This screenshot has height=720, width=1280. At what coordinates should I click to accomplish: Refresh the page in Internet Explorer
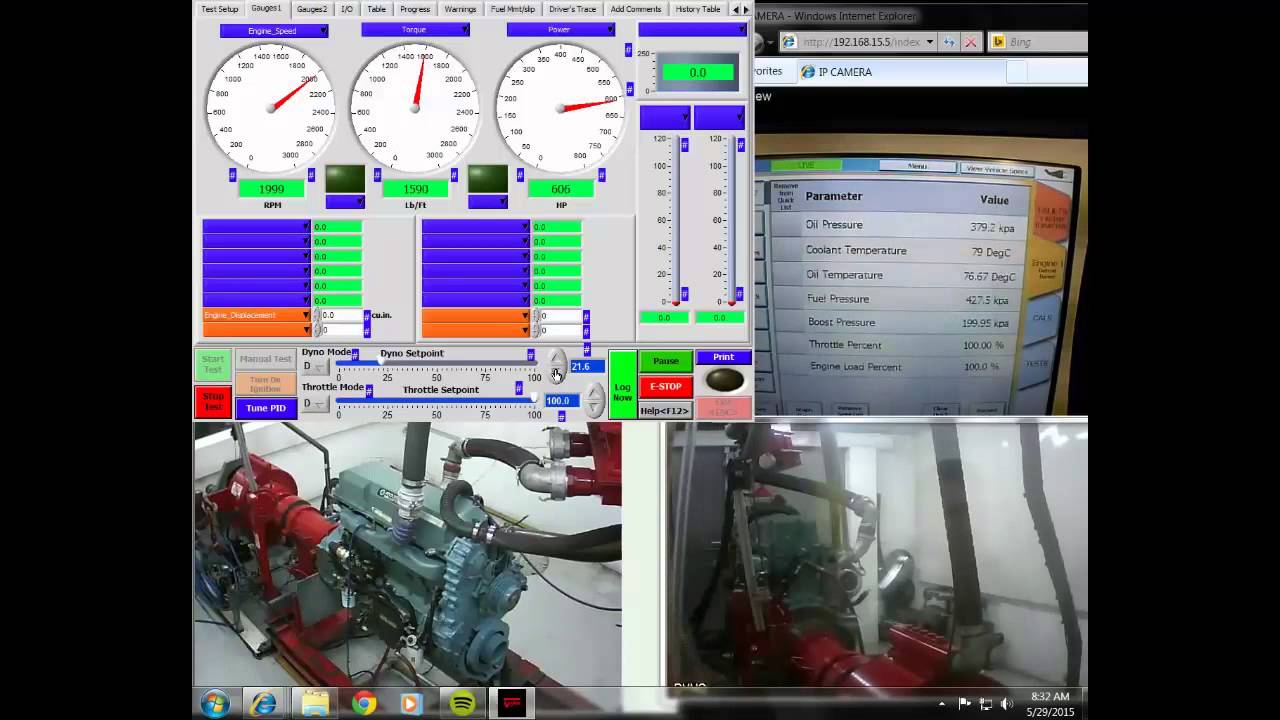click(949, 42)
